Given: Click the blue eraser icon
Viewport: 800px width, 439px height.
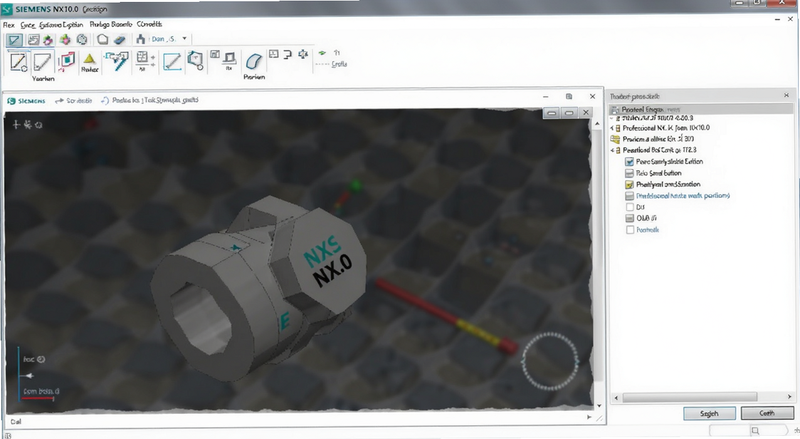Looking at the screenshot, I should coord(119,39).
